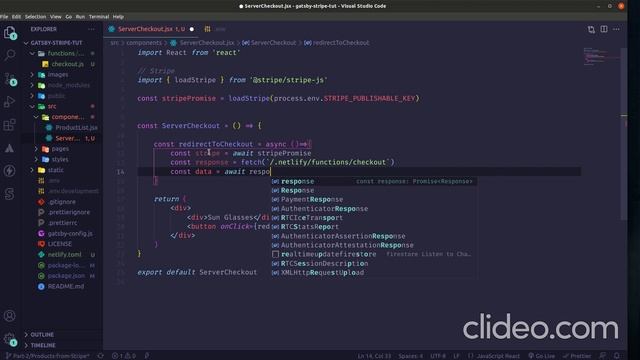Switch to the second .env editor tab

(215, 29)
